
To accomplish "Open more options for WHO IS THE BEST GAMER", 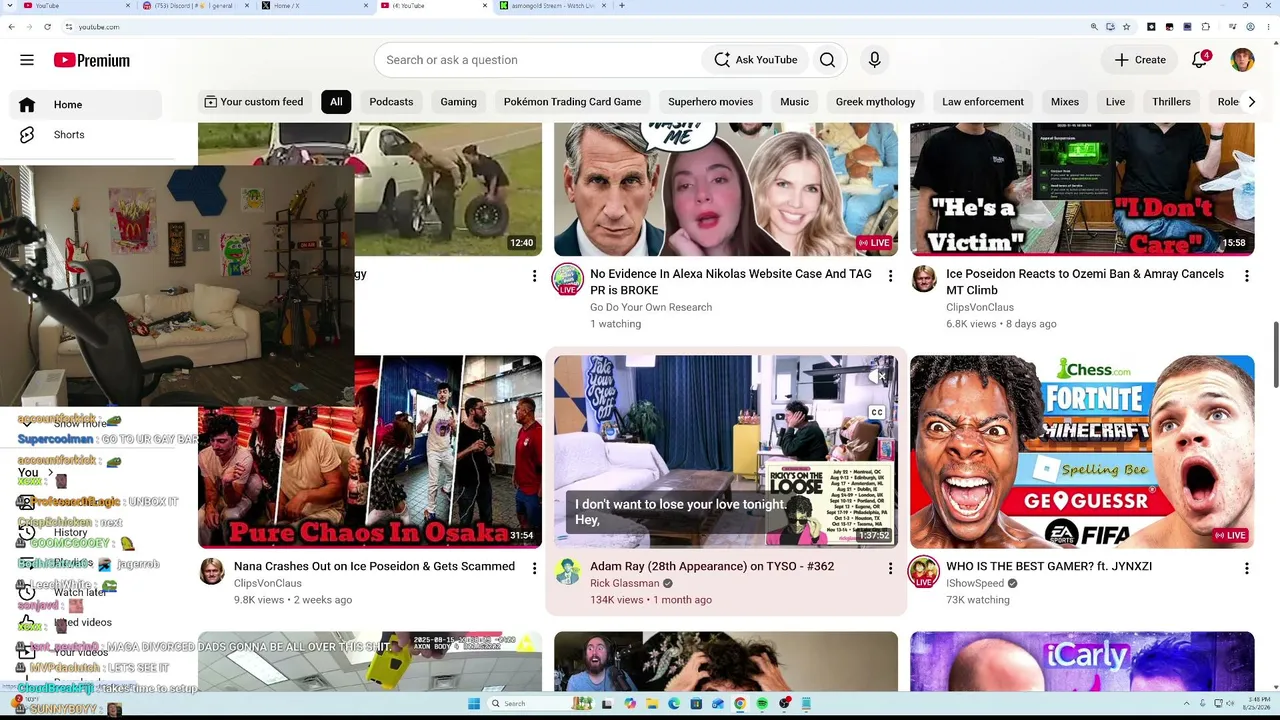I will click(1246, 568).
